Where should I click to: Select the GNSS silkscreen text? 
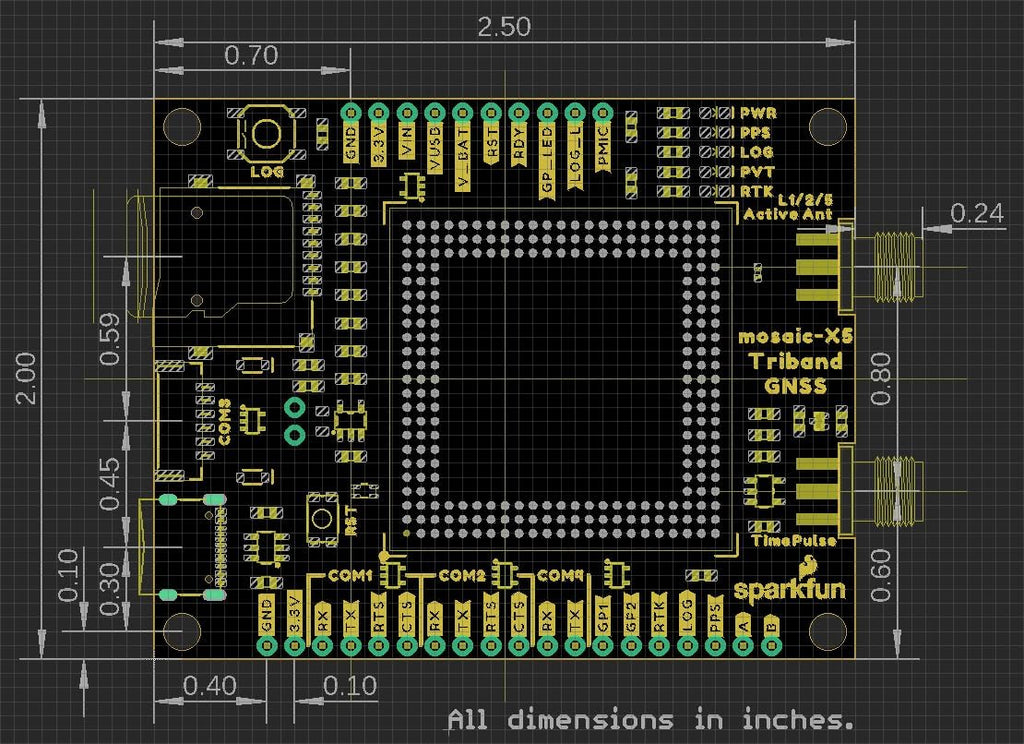pyautogui.click(x=795, y=386)
